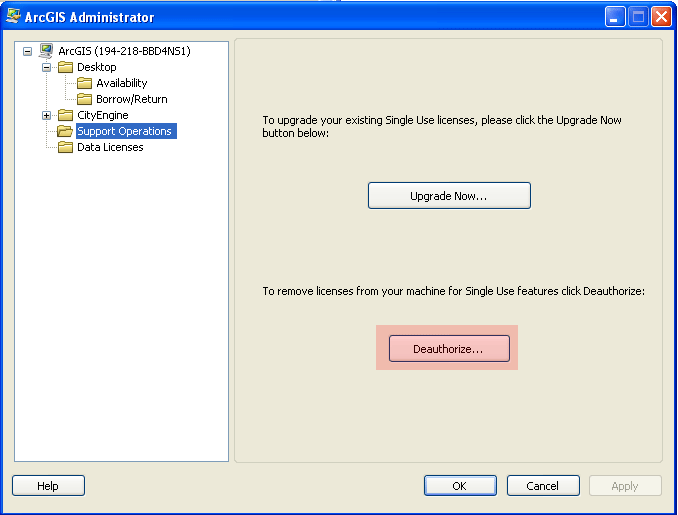
Task: Collapse the Desktop tree node
Action: pos(46,67)
